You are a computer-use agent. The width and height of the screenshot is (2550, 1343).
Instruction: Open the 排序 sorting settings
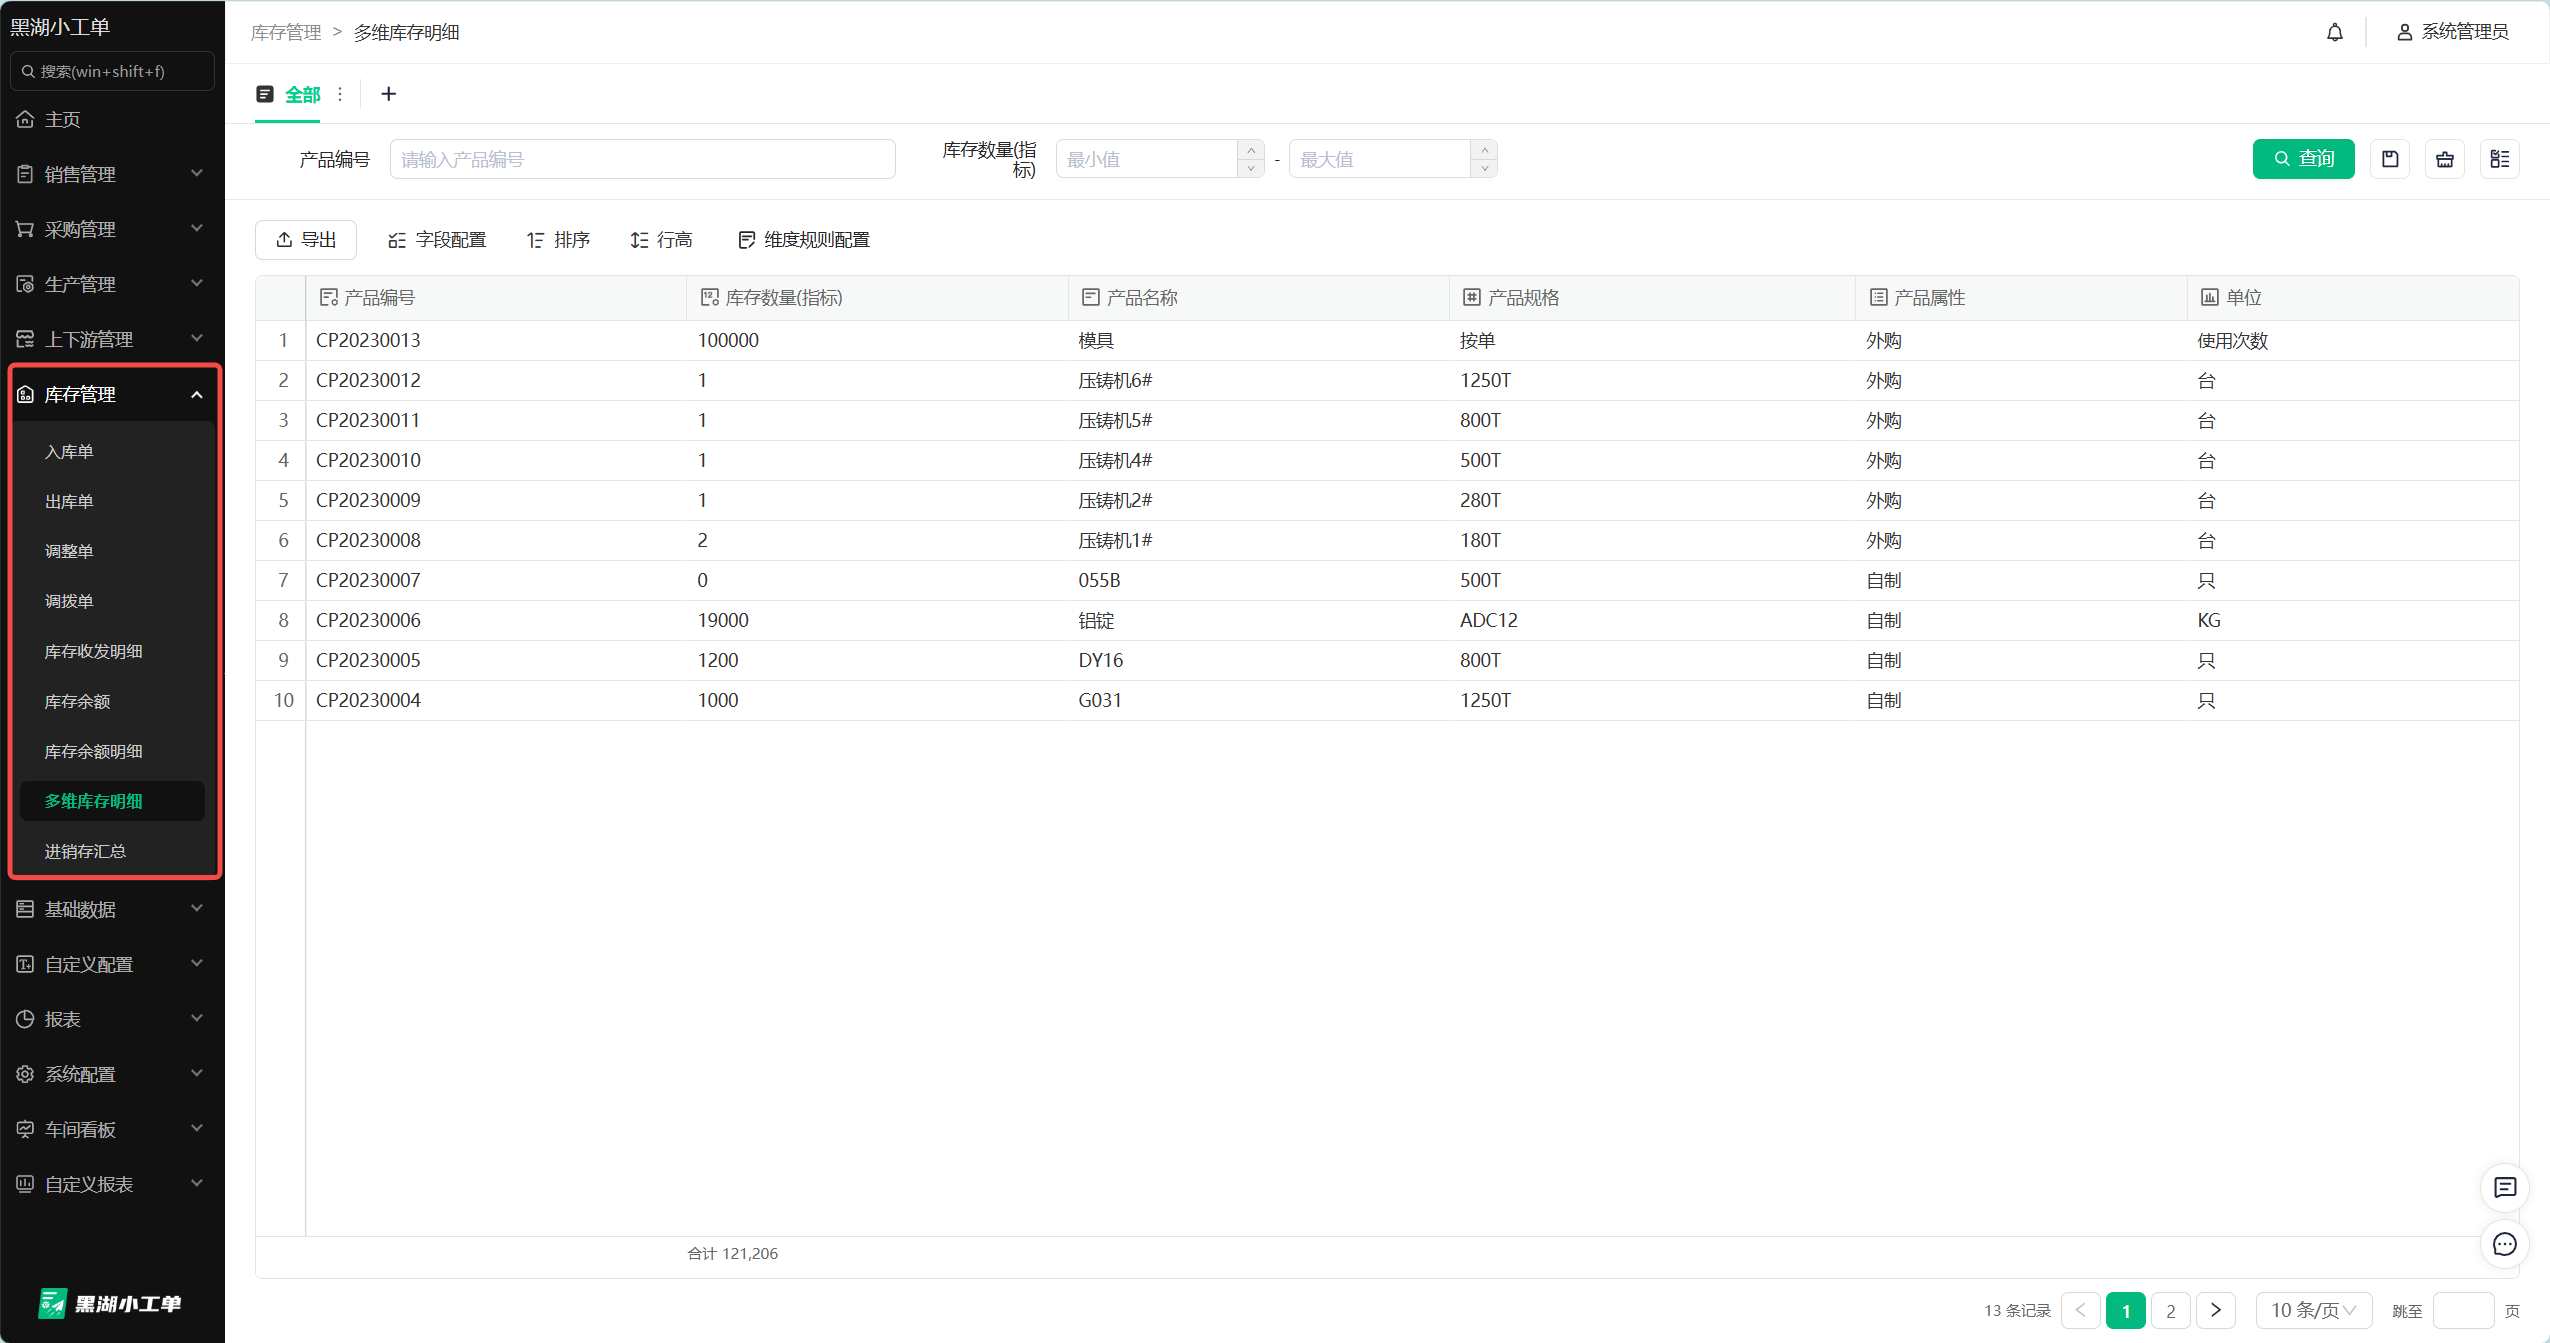click(x=558, y=239)
